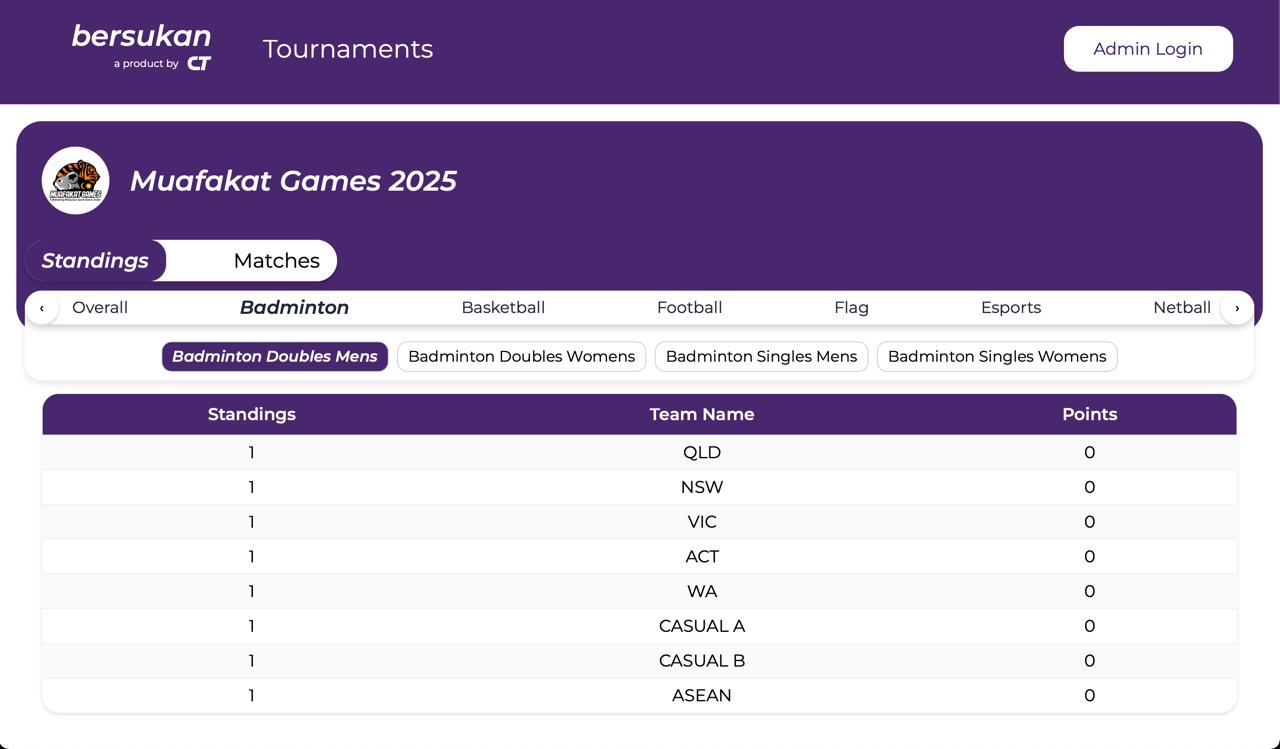Switch to the Matches view
Image resolution: width=1280 pixels, height=749 pixels.
click(x=276, y=261)
